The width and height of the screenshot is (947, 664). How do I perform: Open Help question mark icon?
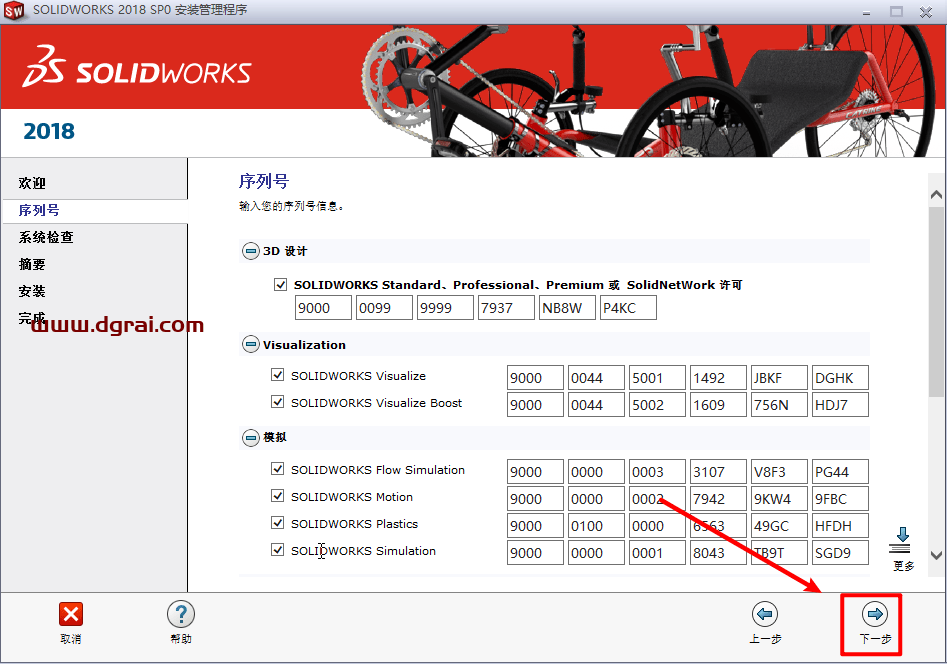[x=181, y=614]
